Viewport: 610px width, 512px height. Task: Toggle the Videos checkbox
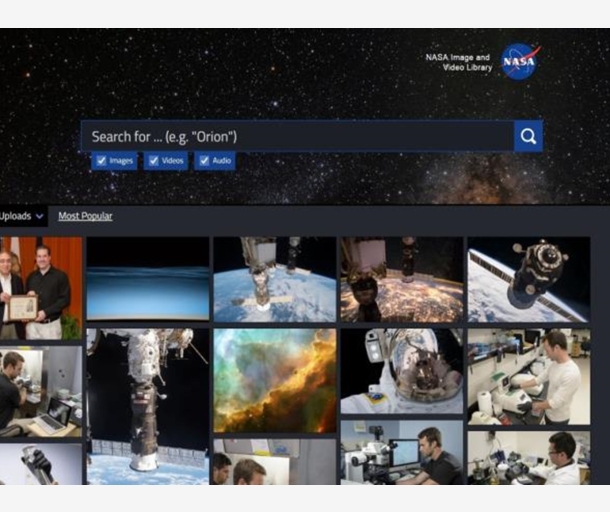click(153, 161)
